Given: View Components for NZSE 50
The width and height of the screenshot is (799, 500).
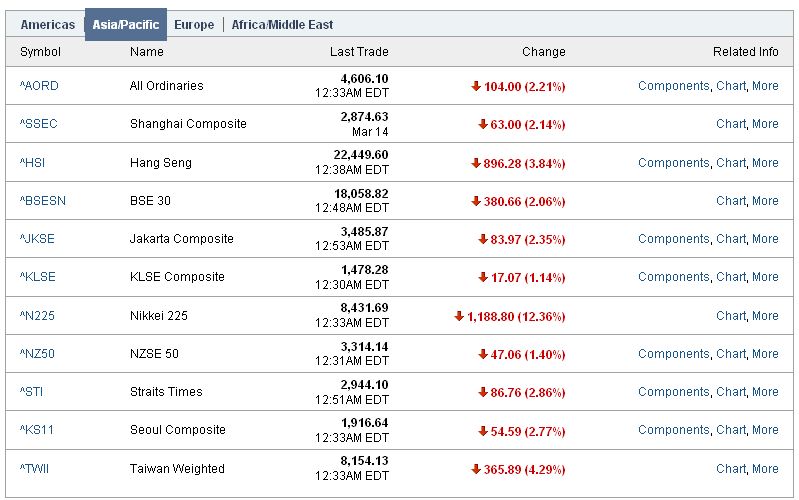Looking at the screenshot, I should pos(674,354).
